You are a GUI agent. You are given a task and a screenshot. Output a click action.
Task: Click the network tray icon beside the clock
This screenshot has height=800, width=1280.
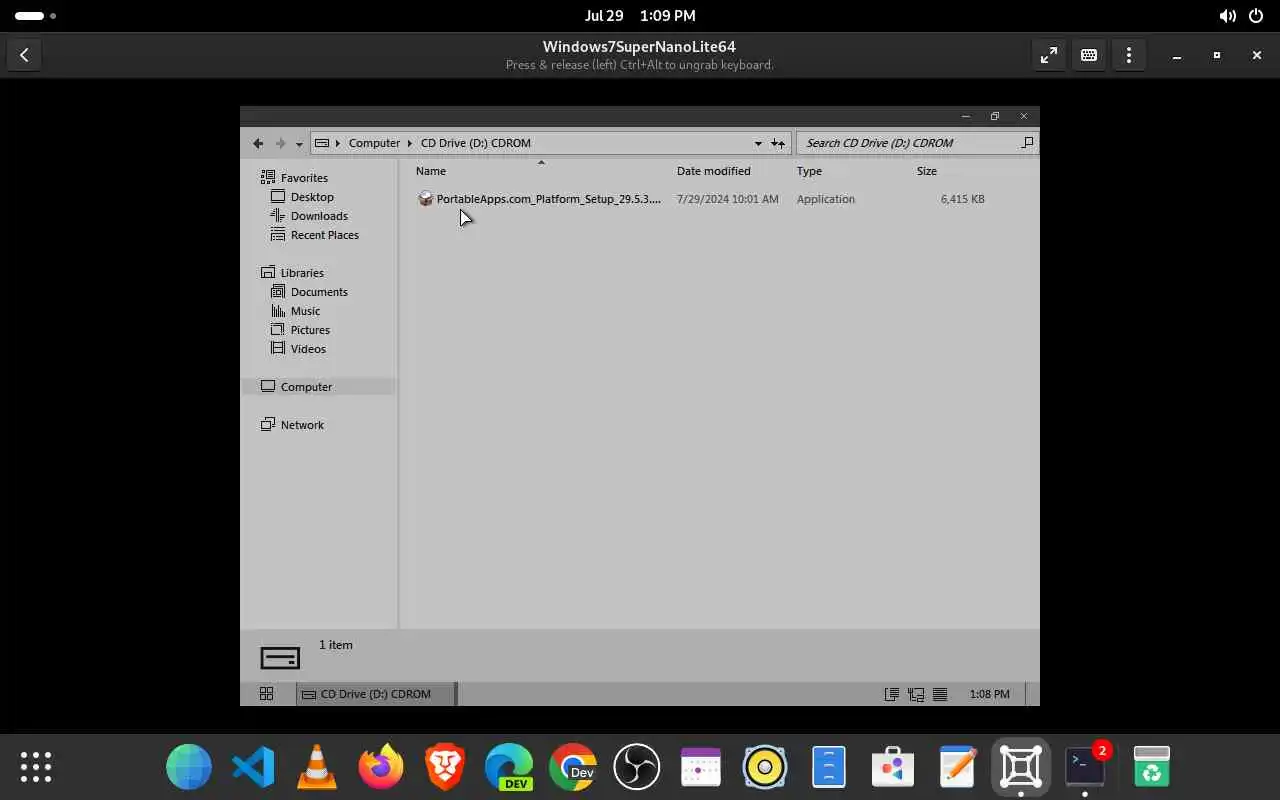pyautogui.click(x=915, y=694)
